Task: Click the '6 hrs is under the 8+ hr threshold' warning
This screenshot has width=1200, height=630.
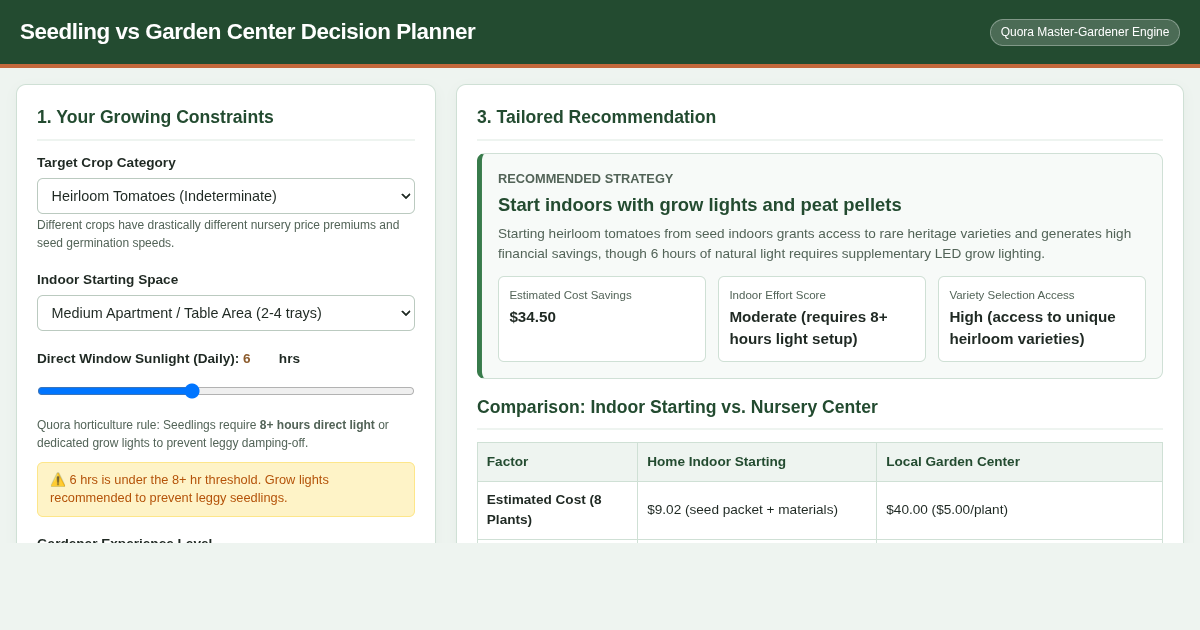Action: point(226,489)
